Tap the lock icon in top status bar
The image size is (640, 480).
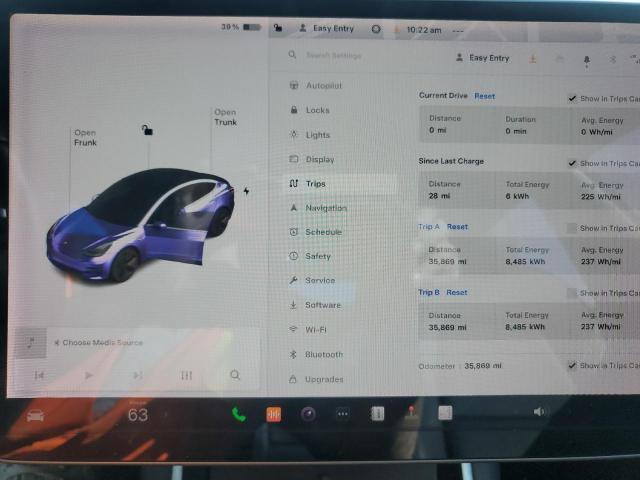278,28
